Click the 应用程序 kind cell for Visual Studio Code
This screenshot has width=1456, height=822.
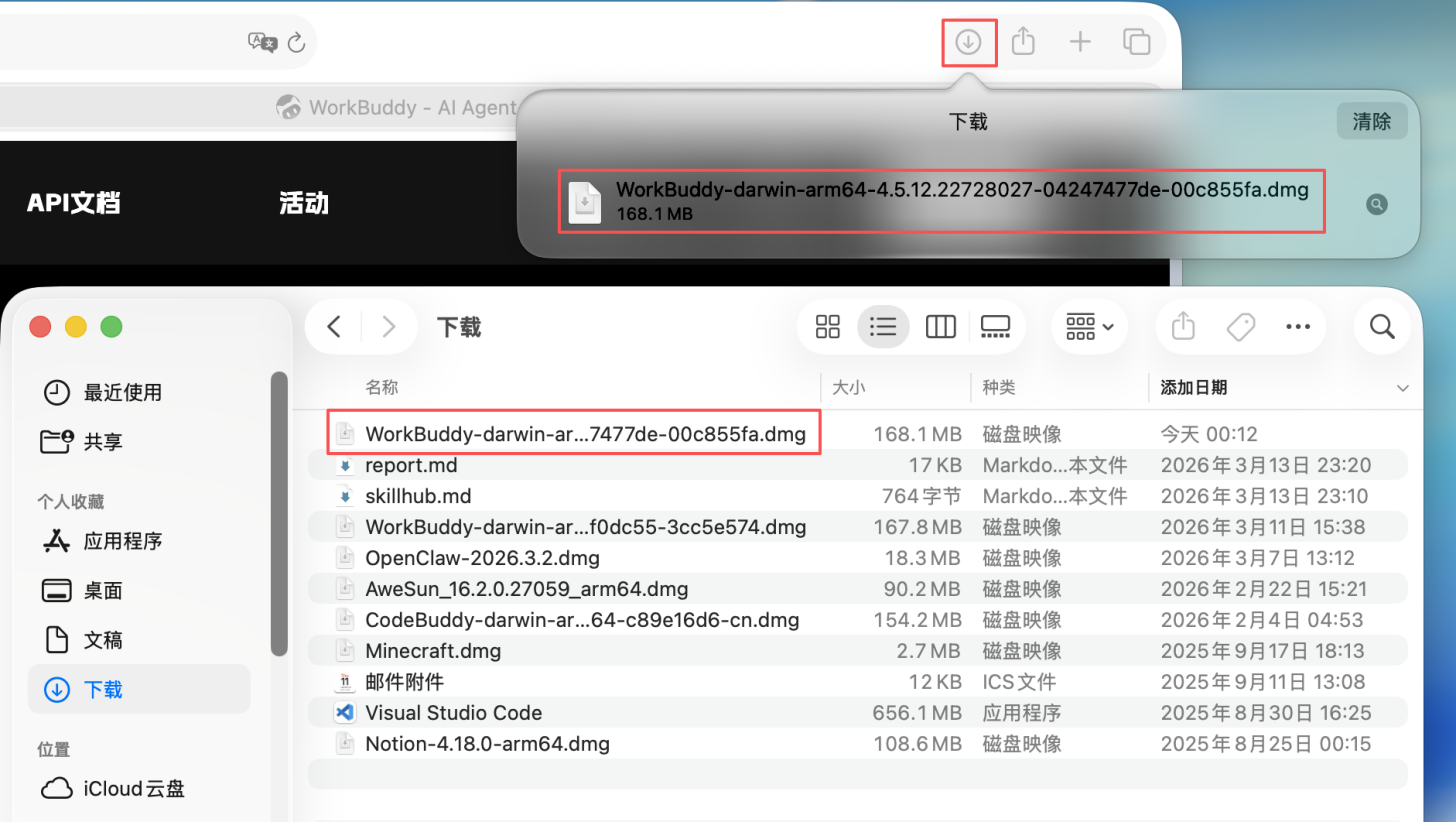pos(1022,713)
